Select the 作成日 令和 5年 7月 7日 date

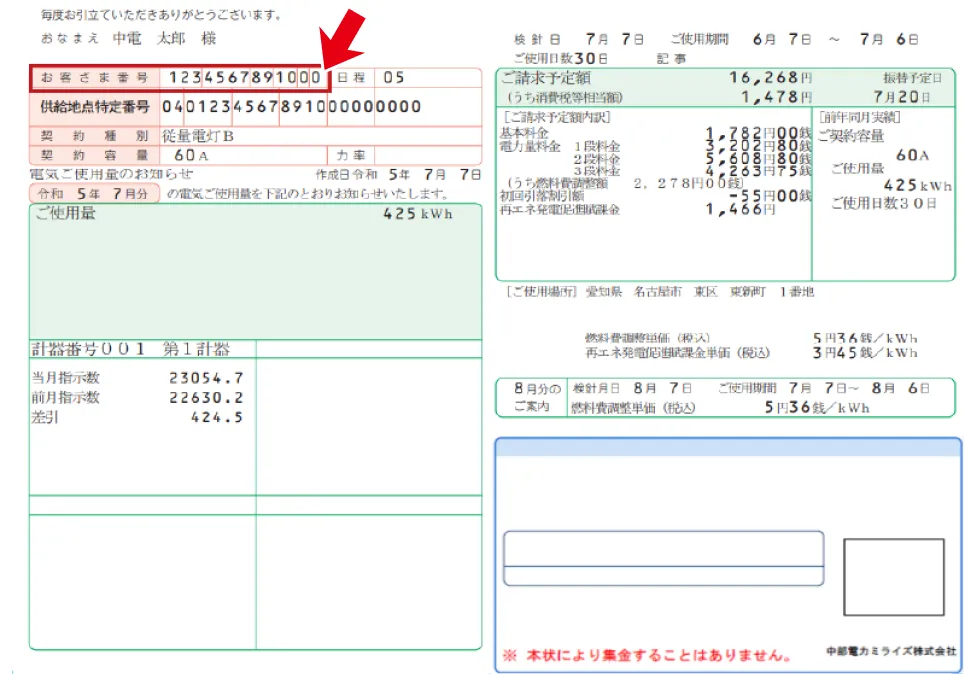pyautogui.click(x=398, y=175)
